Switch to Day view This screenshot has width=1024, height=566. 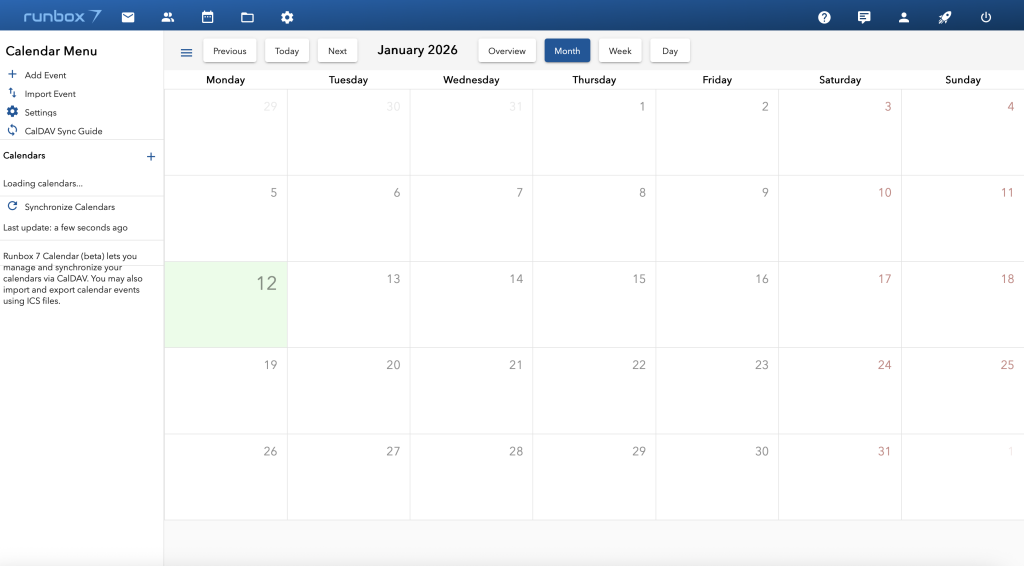[x=669, y=51]
